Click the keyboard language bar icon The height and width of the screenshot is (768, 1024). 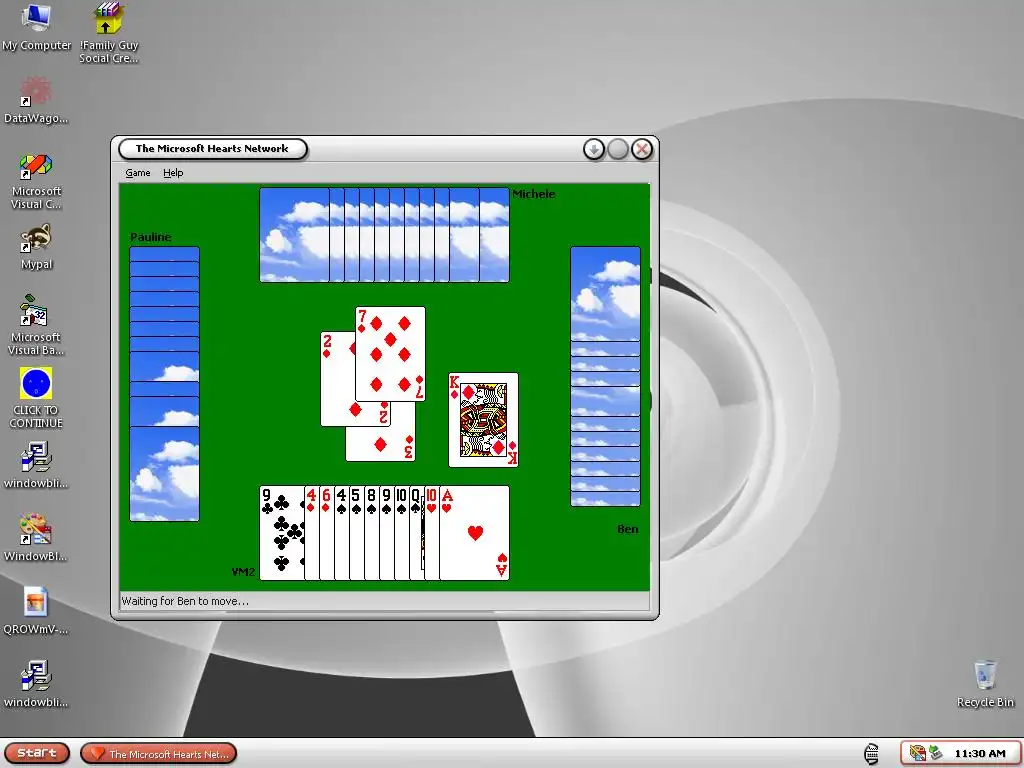(871, 754)
